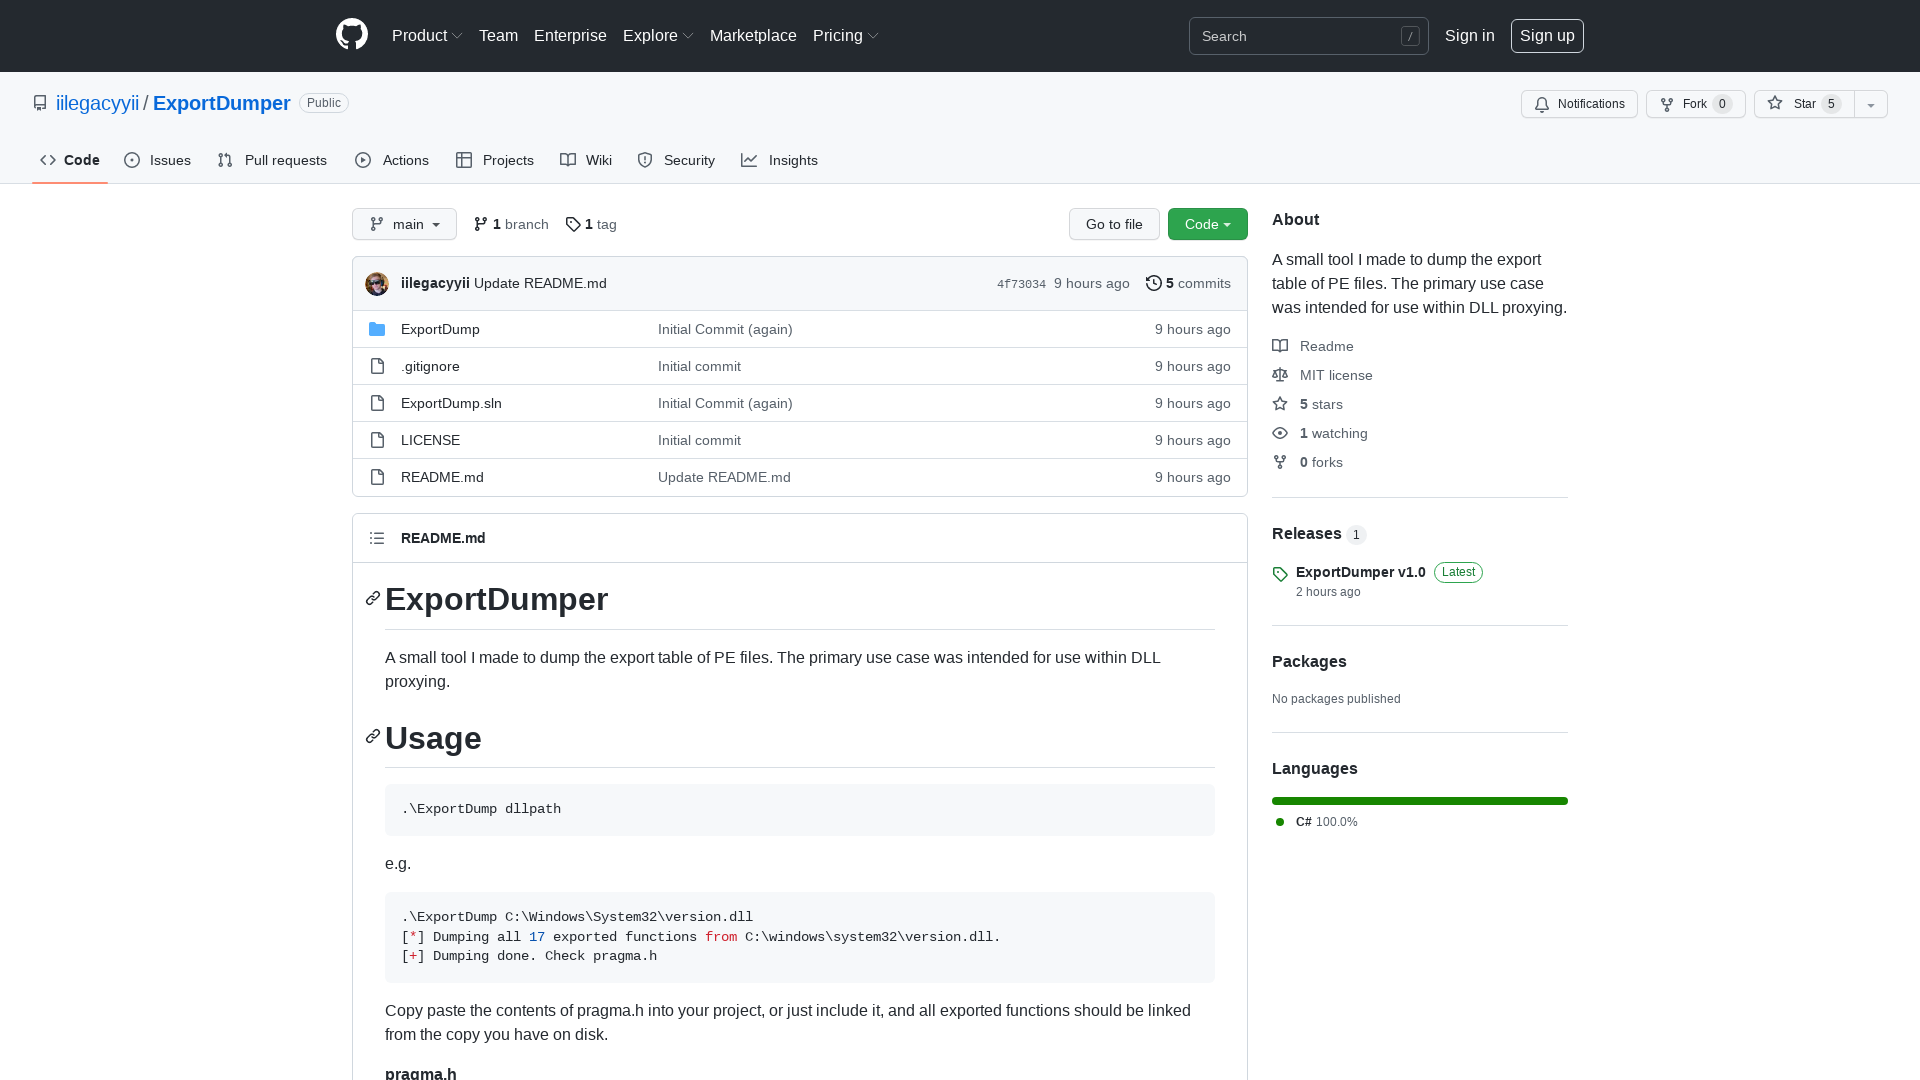Click the Insights graph icon
The width and height of the screenshot is (1920, 1080).
(750, 160)
